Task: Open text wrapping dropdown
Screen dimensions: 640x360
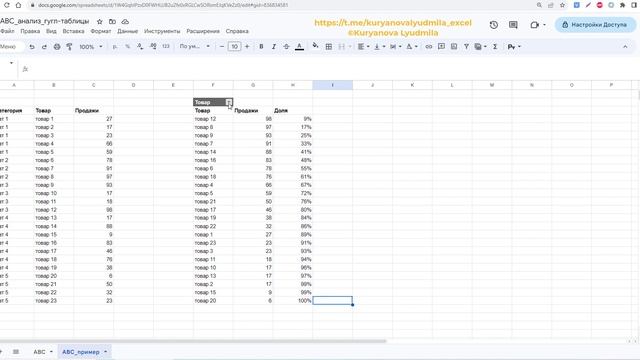Action: (396, 47)
